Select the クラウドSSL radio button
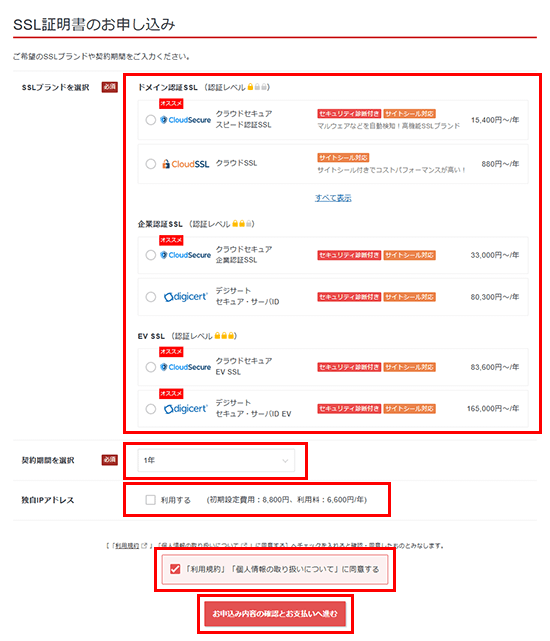This screenshot has width=550, height=641. [x=151, y=164]
